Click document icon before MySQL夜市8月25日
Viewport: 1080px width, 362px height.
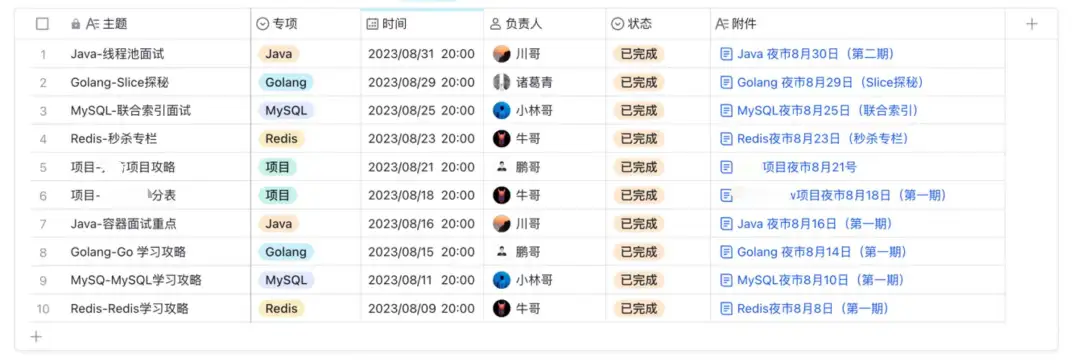[726, 111]
